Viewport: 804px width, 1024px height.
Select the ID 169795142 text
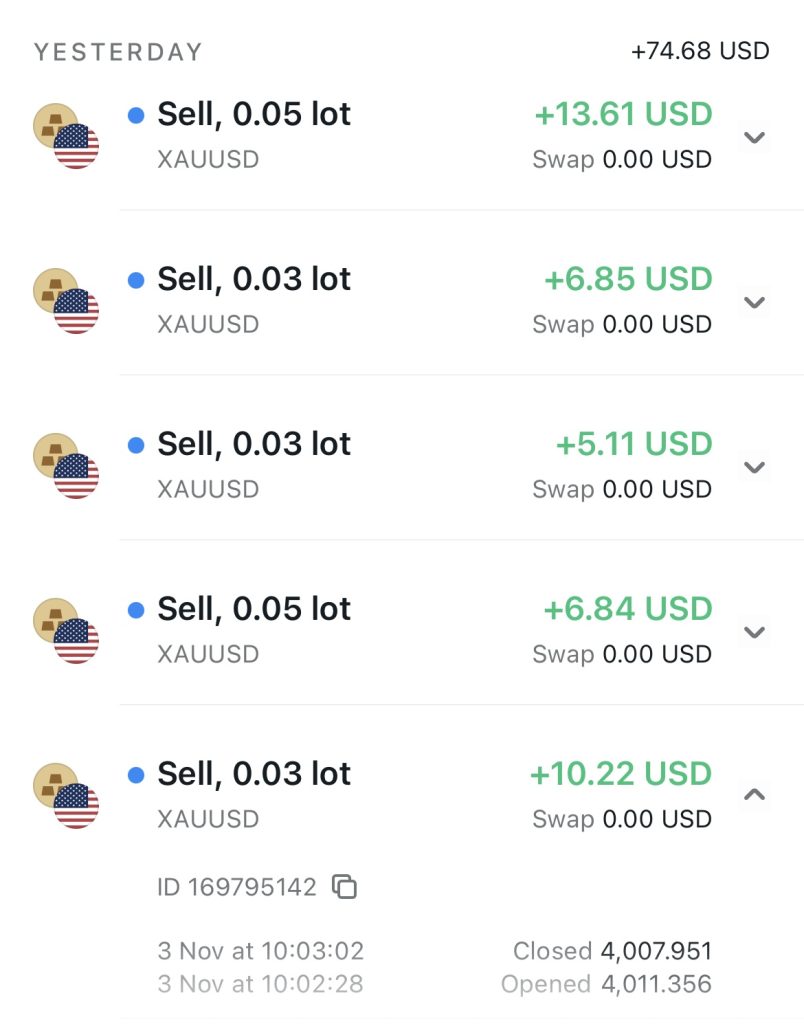[x=237, y=887]
